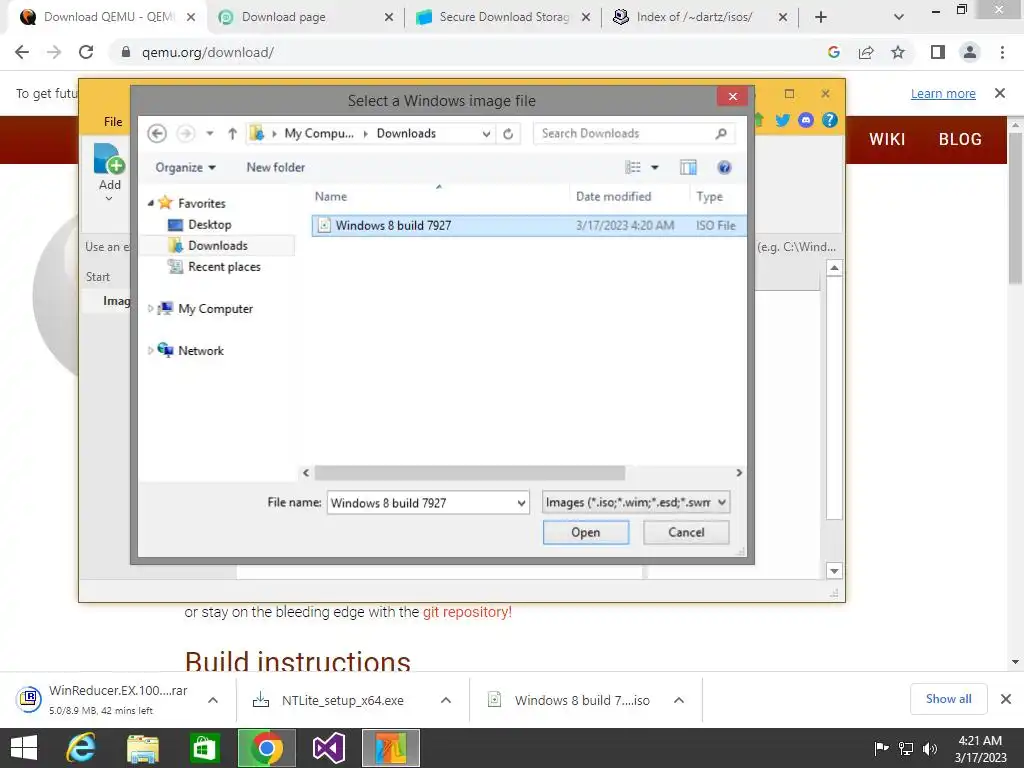The height and width of the screenshot is (768, 1024).
Task: Sort by Date modified column header
Action: (613, 197)
